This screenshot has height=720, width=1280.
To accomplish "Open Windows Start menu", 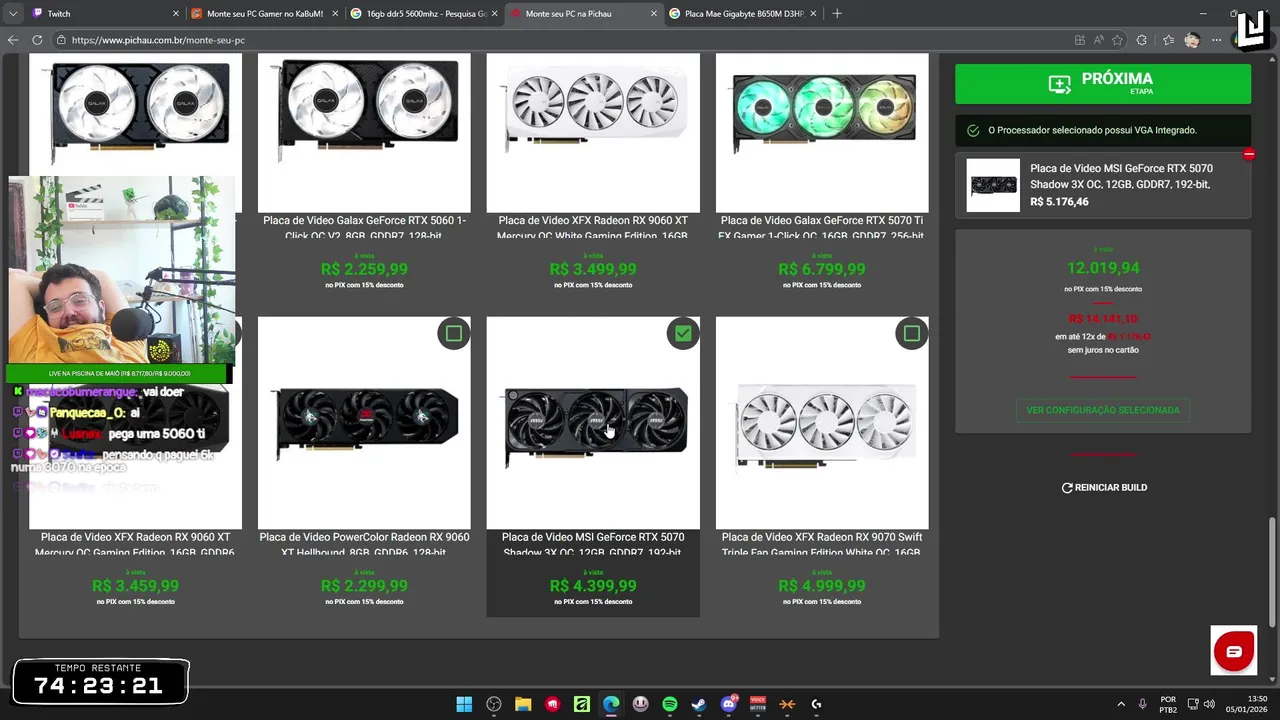I will [464, 704].
